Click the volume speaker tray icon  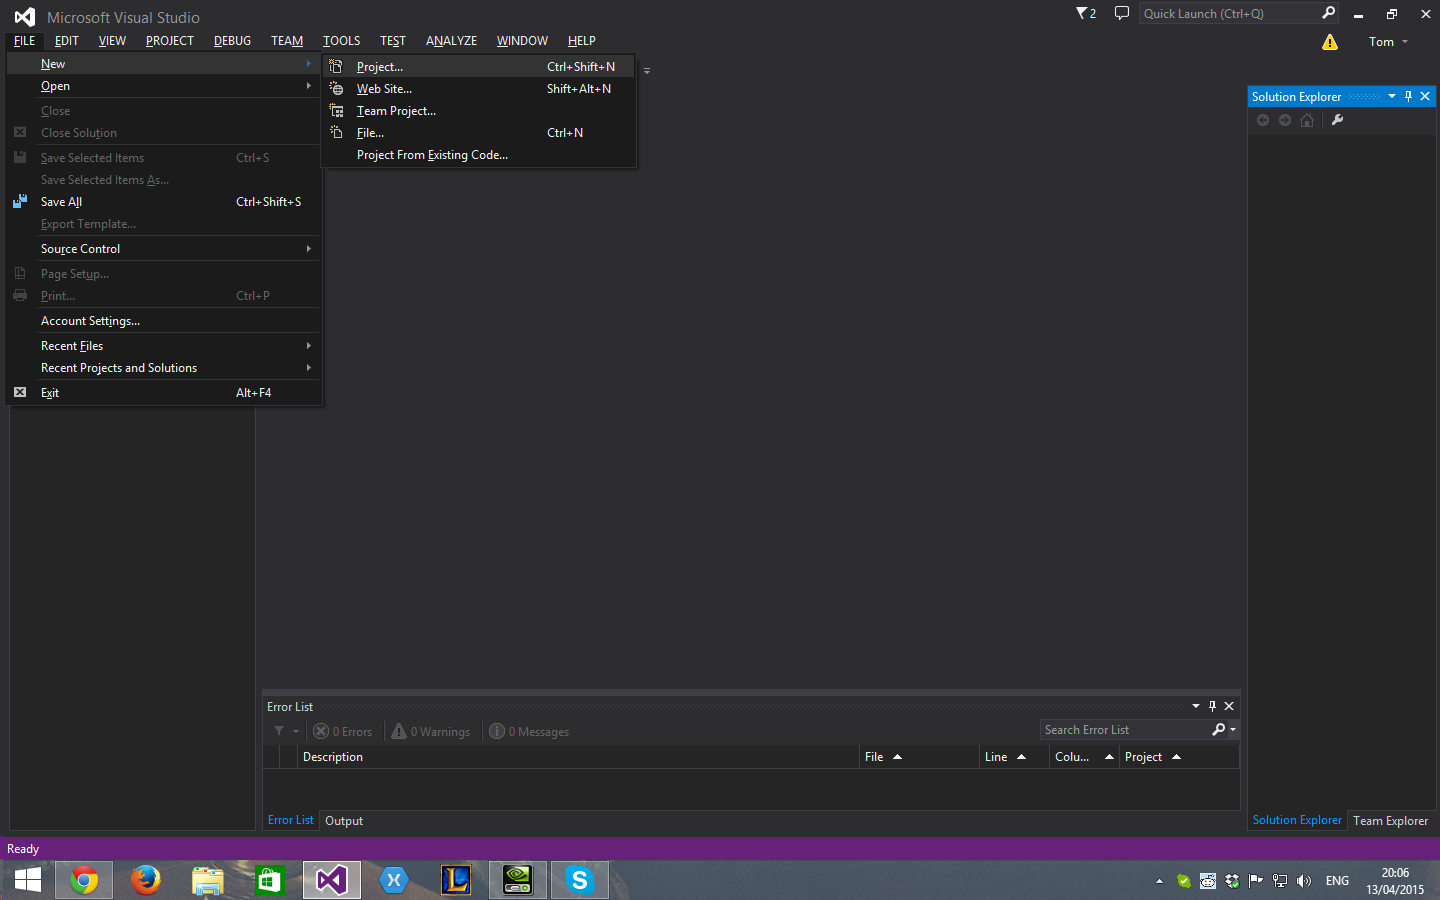[x=1303, y=881]
